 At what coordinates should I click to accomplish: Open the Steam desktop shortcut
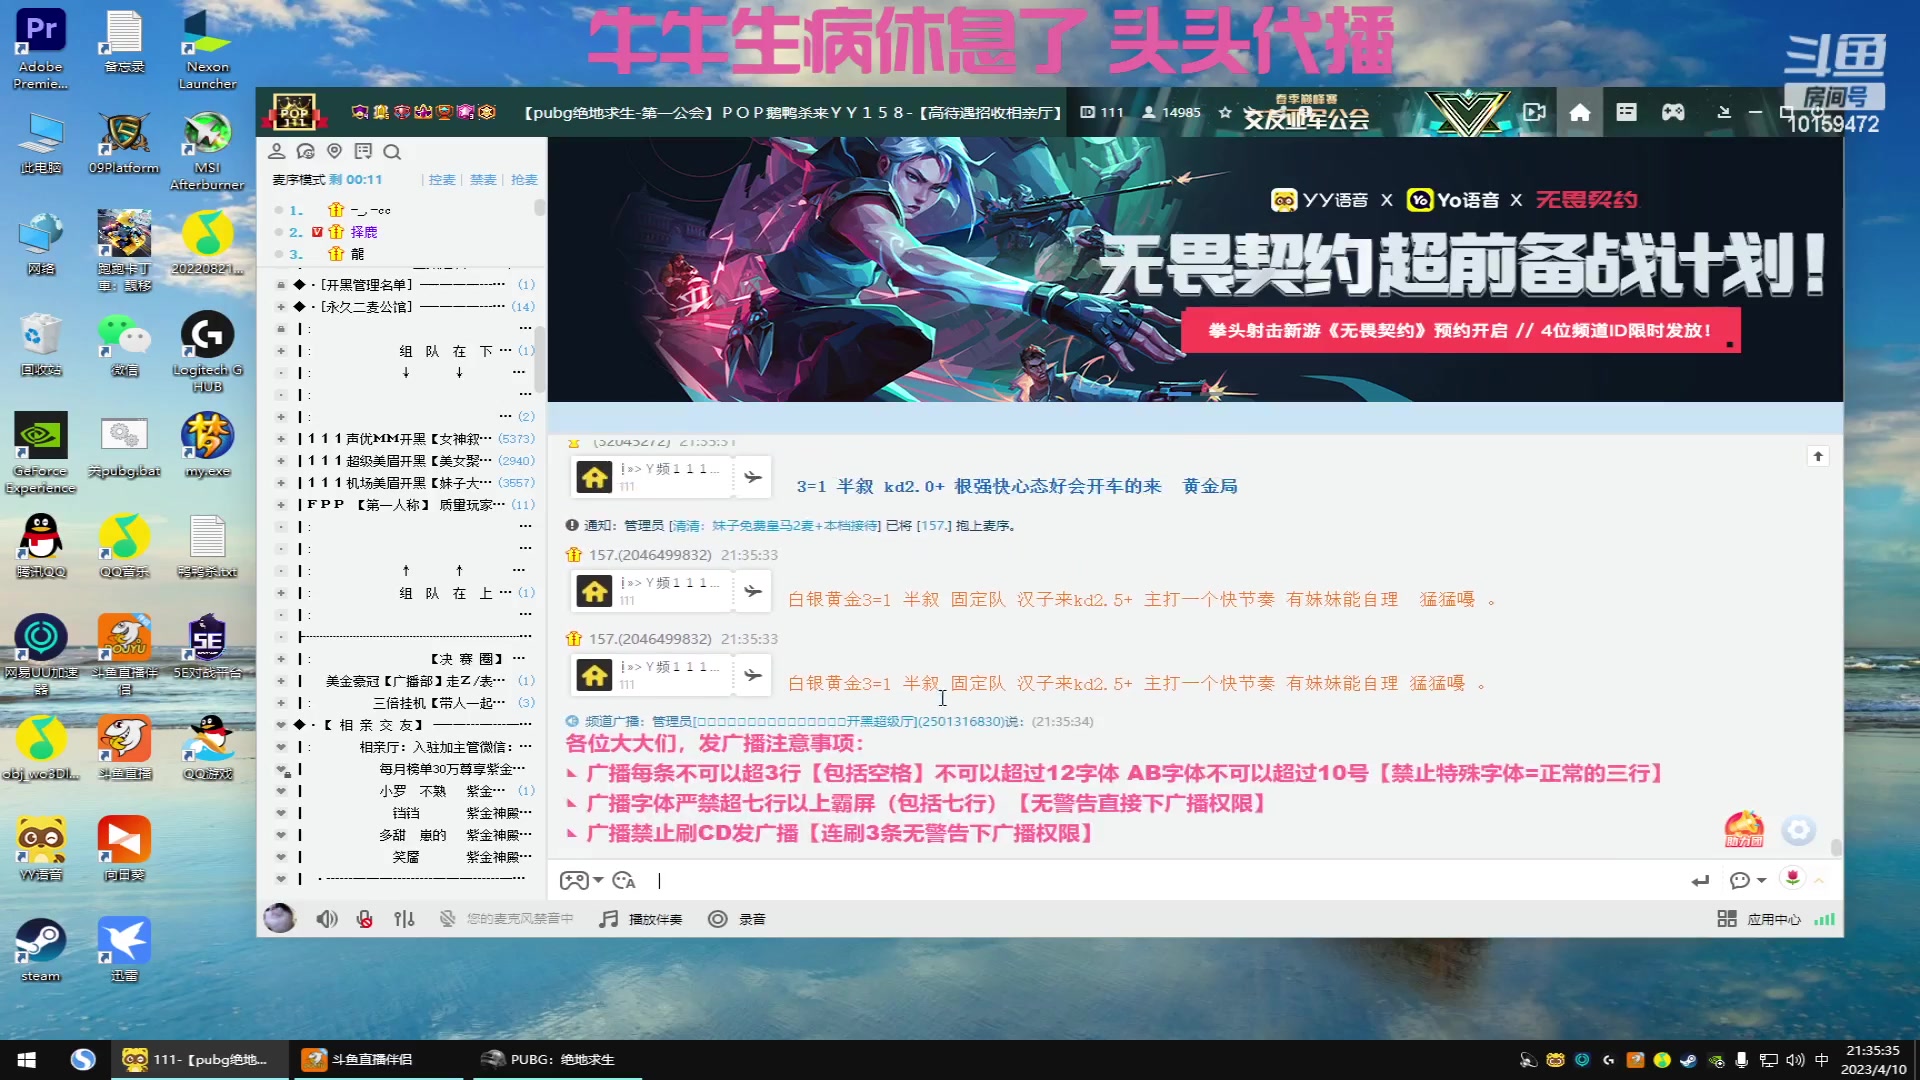pyautogui.click(x=40, y=950)
